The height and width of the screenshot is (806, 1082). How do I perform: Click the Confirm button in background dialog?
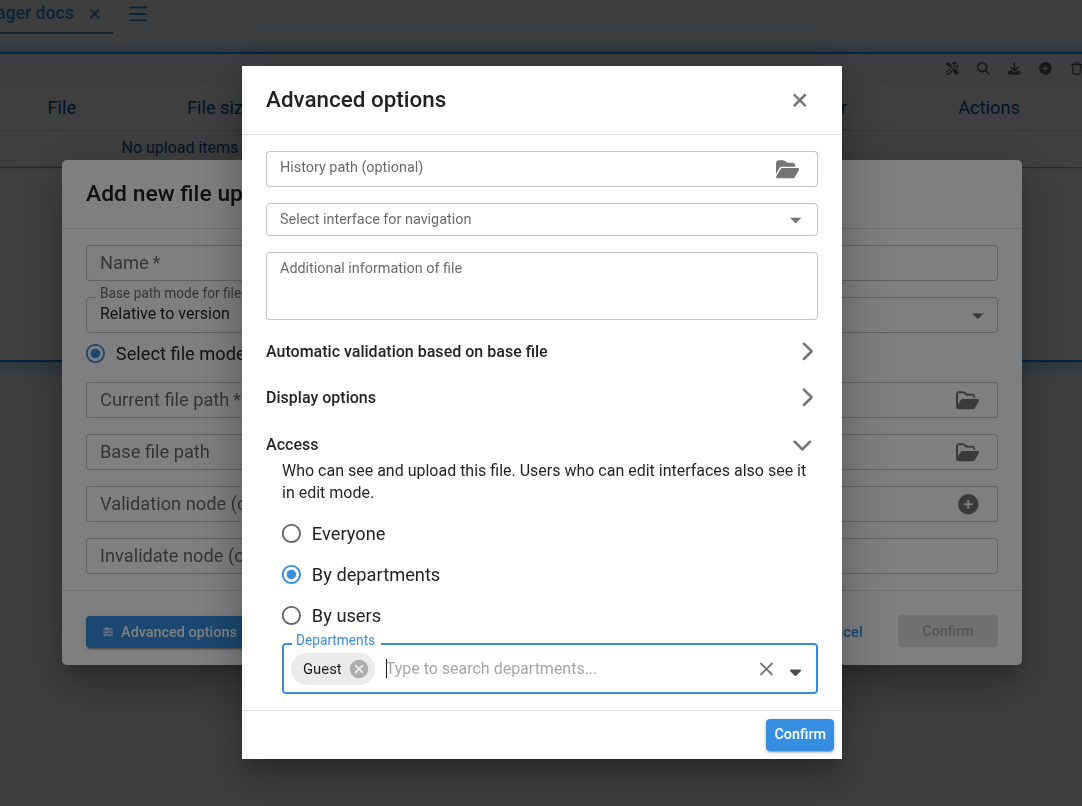947,631
